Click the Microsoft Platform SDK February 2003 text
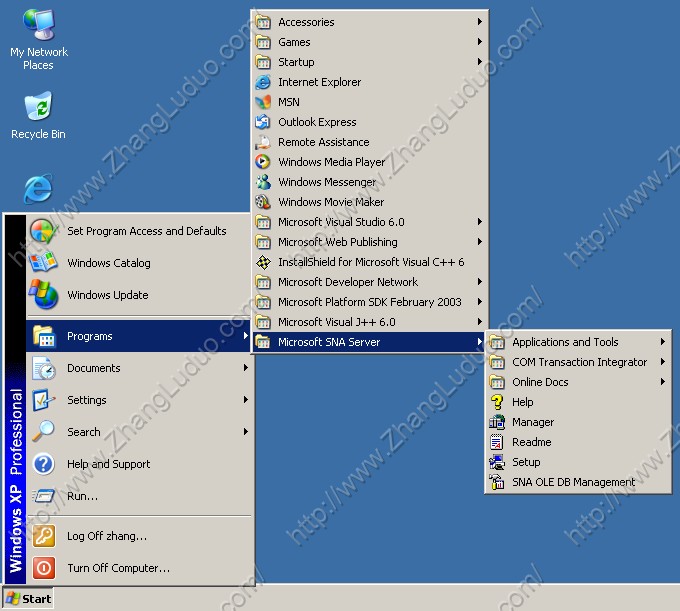Image resolution: width=680 pixels, height=611 pixels. click(x=370, y=302)
